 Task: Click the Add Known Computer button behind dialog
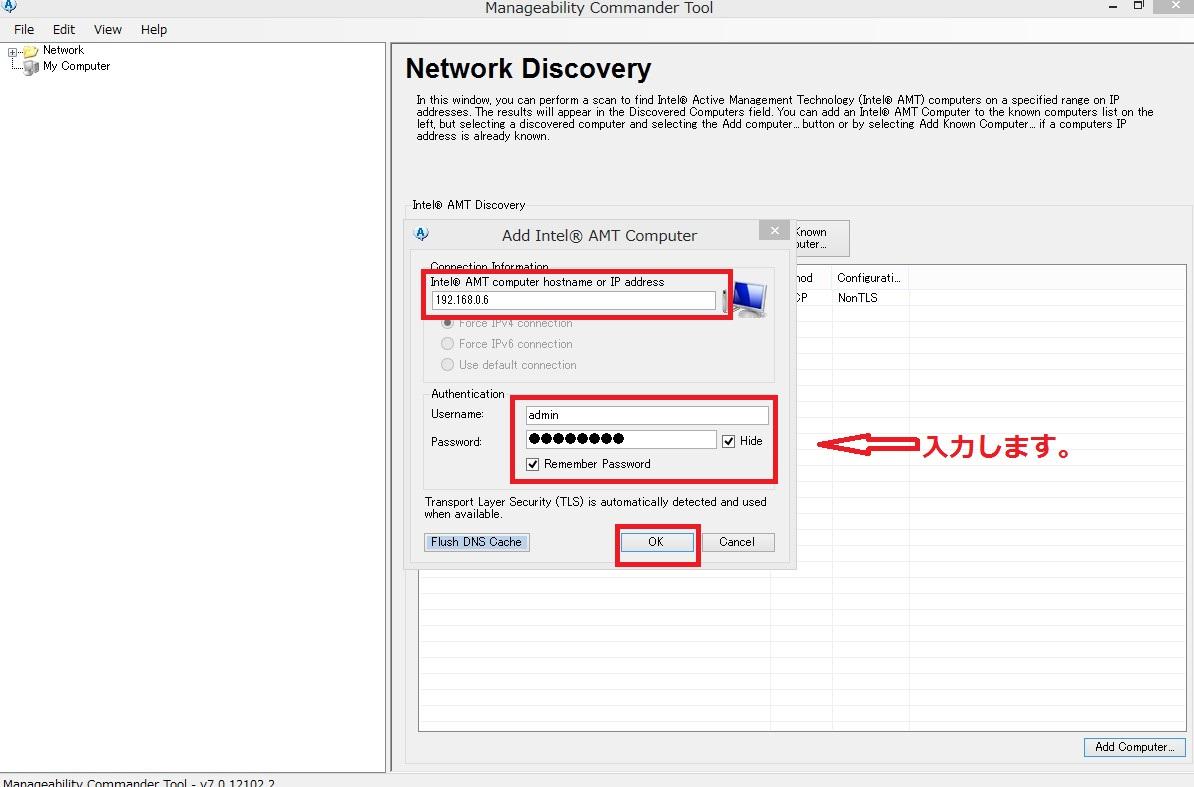821,238
